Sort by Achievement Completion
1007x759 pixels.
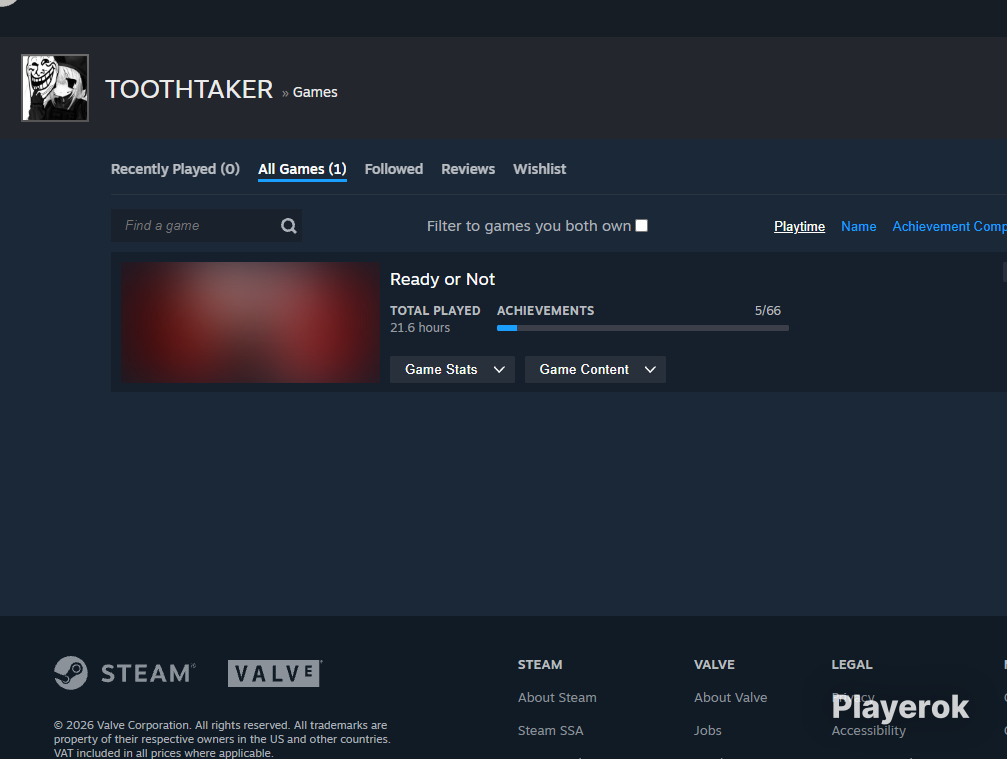click(949, 226)
